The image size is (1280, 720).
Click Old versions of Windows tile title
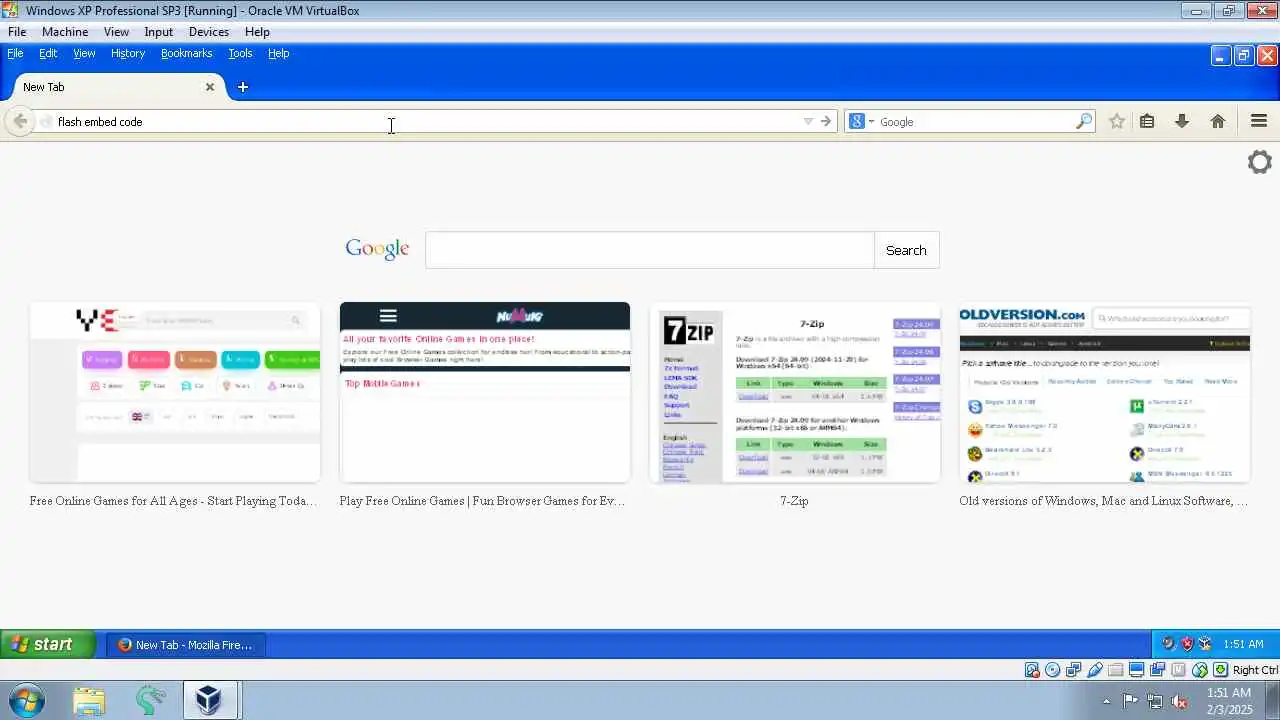coord(1104,501)
